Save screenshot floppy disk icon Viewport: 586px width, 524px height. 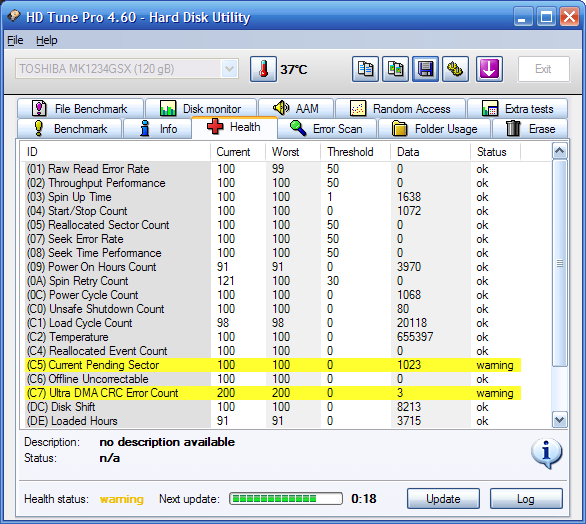point(425,69)
